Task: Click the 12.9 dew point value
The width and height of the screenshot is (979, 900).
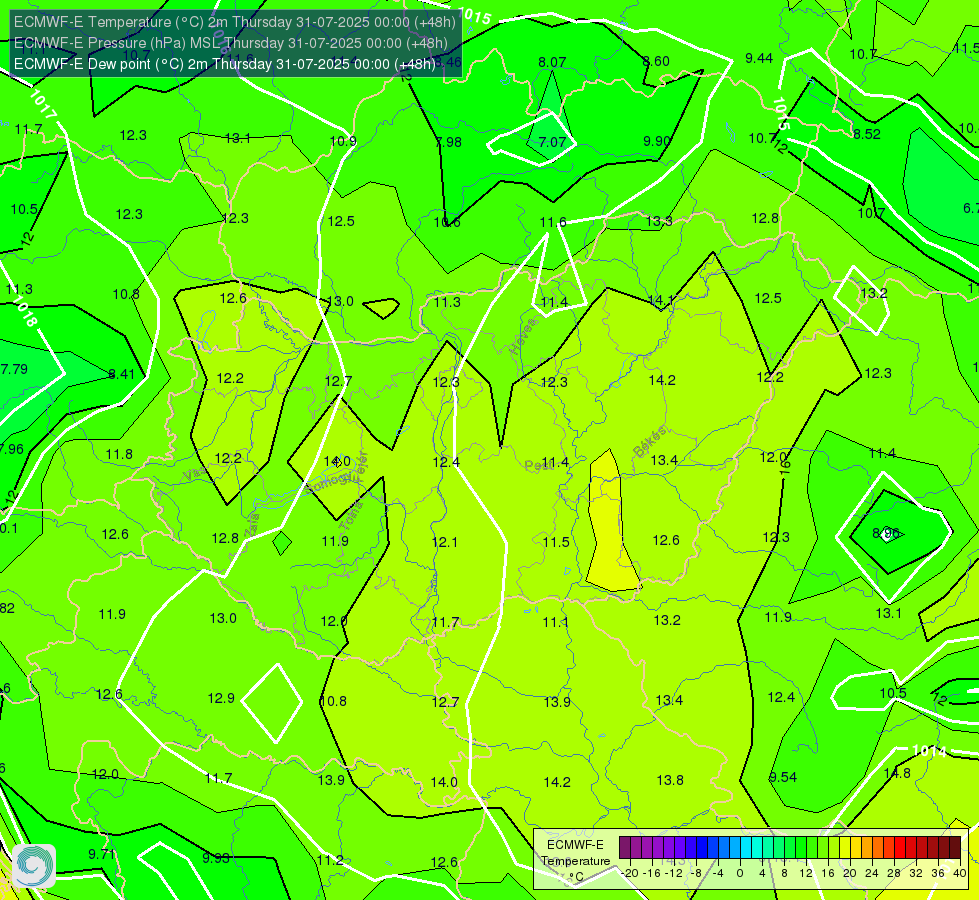Action: 221,698
